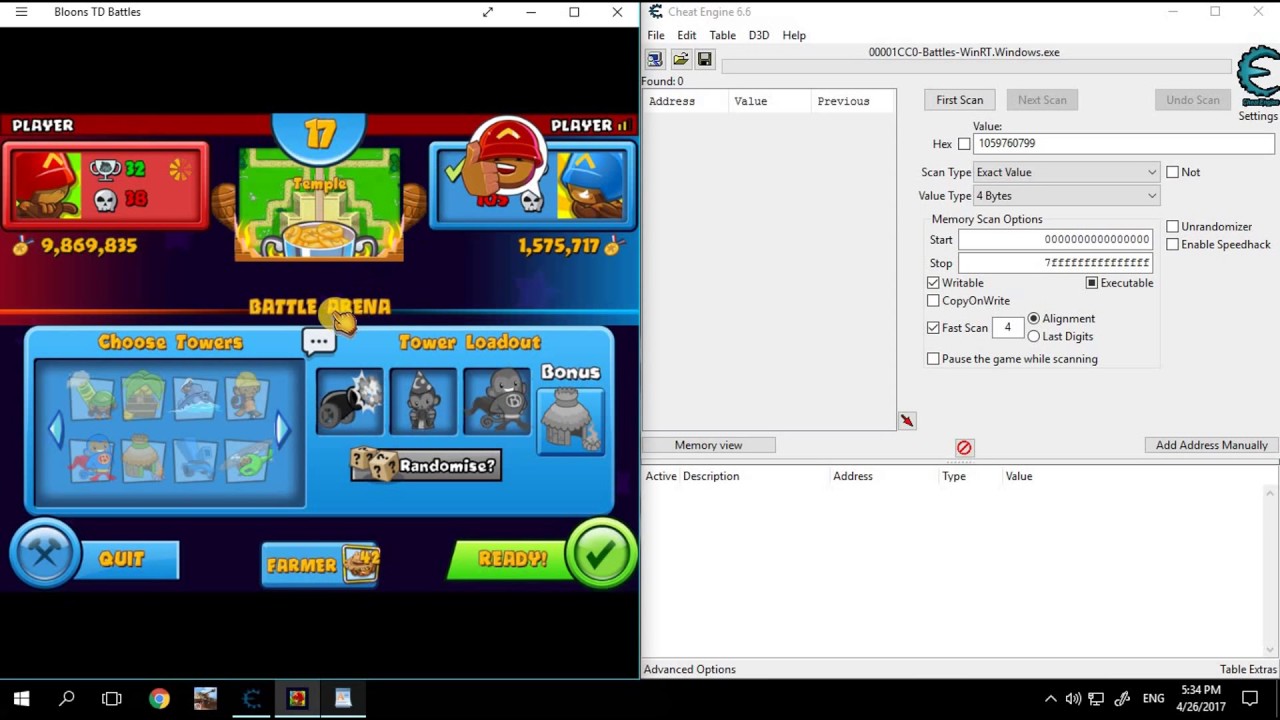Toggle the Fast Scan checkbox
This screenshot has height=720, width=1280.
[933, 328]
